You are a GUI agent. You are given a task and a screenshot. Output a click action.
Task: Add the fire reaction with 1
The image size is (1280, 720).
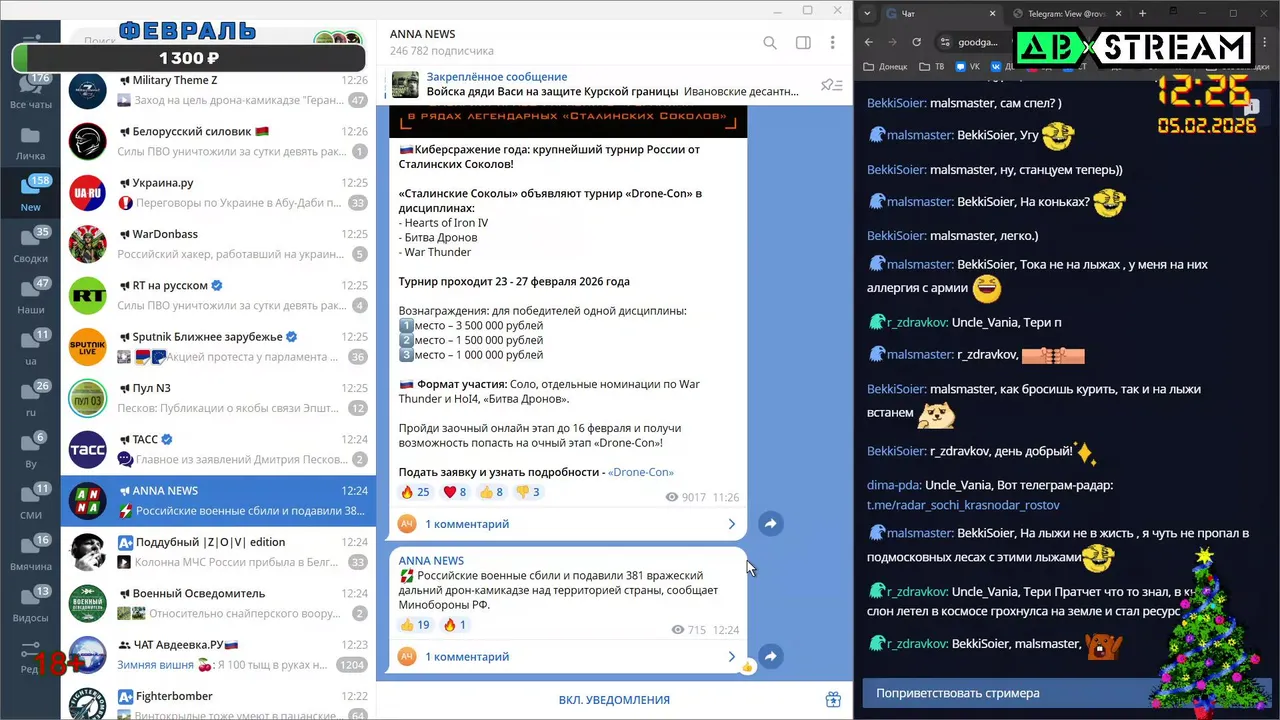pyautogui.click(x=455, y=625)
